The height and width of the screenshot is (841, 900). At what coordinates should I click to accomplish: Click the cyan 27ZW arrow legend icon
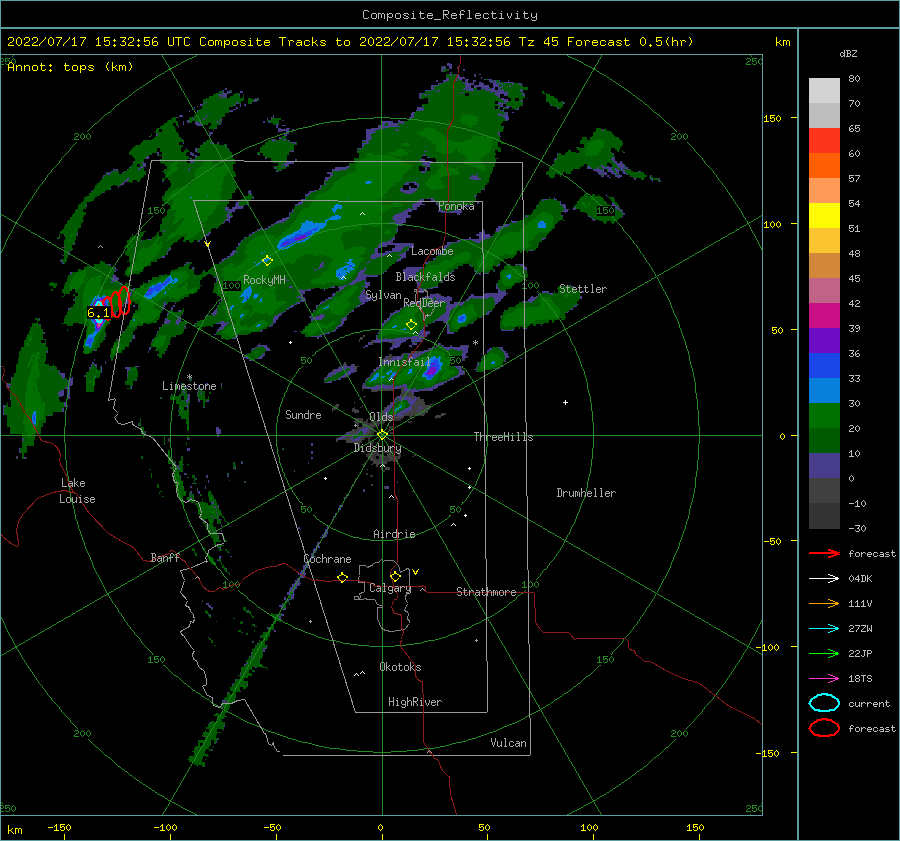coord(824,629)
